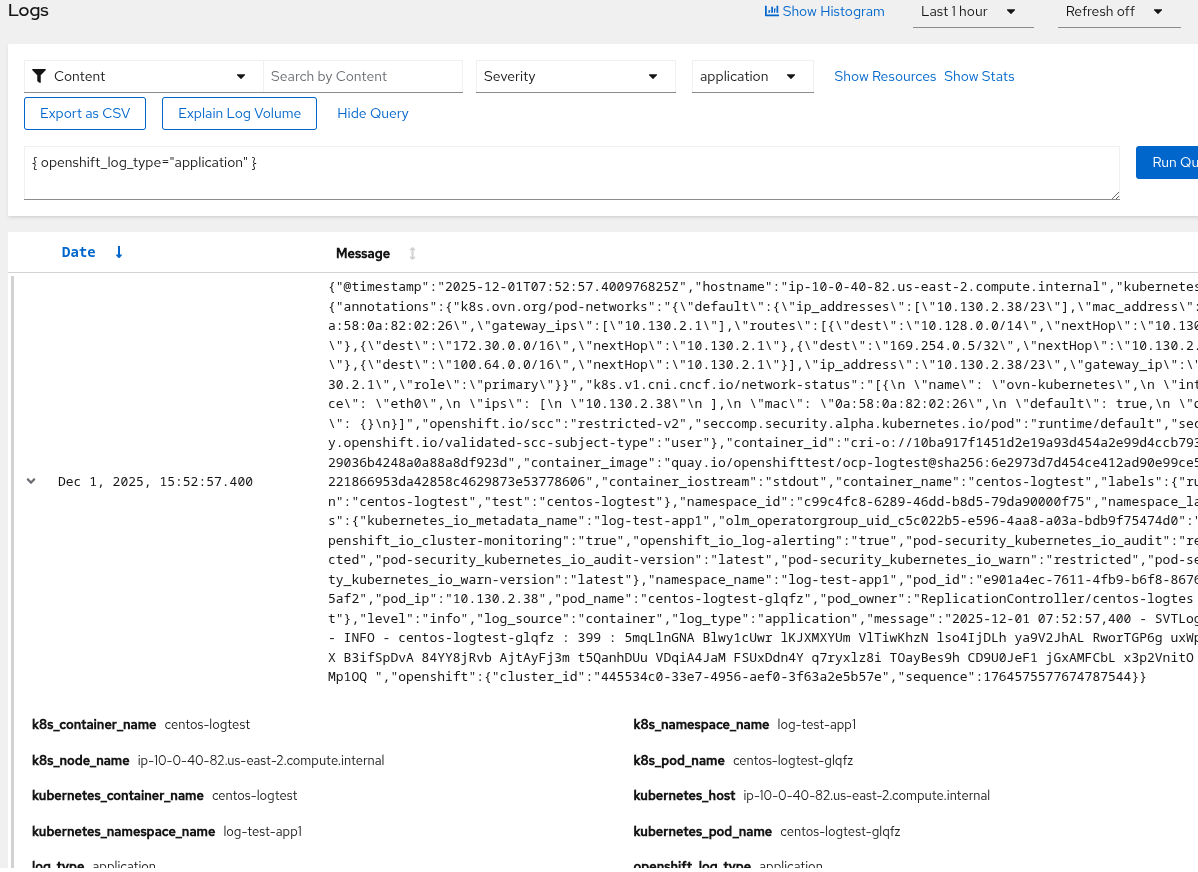Click the JSON log message body

763,481
